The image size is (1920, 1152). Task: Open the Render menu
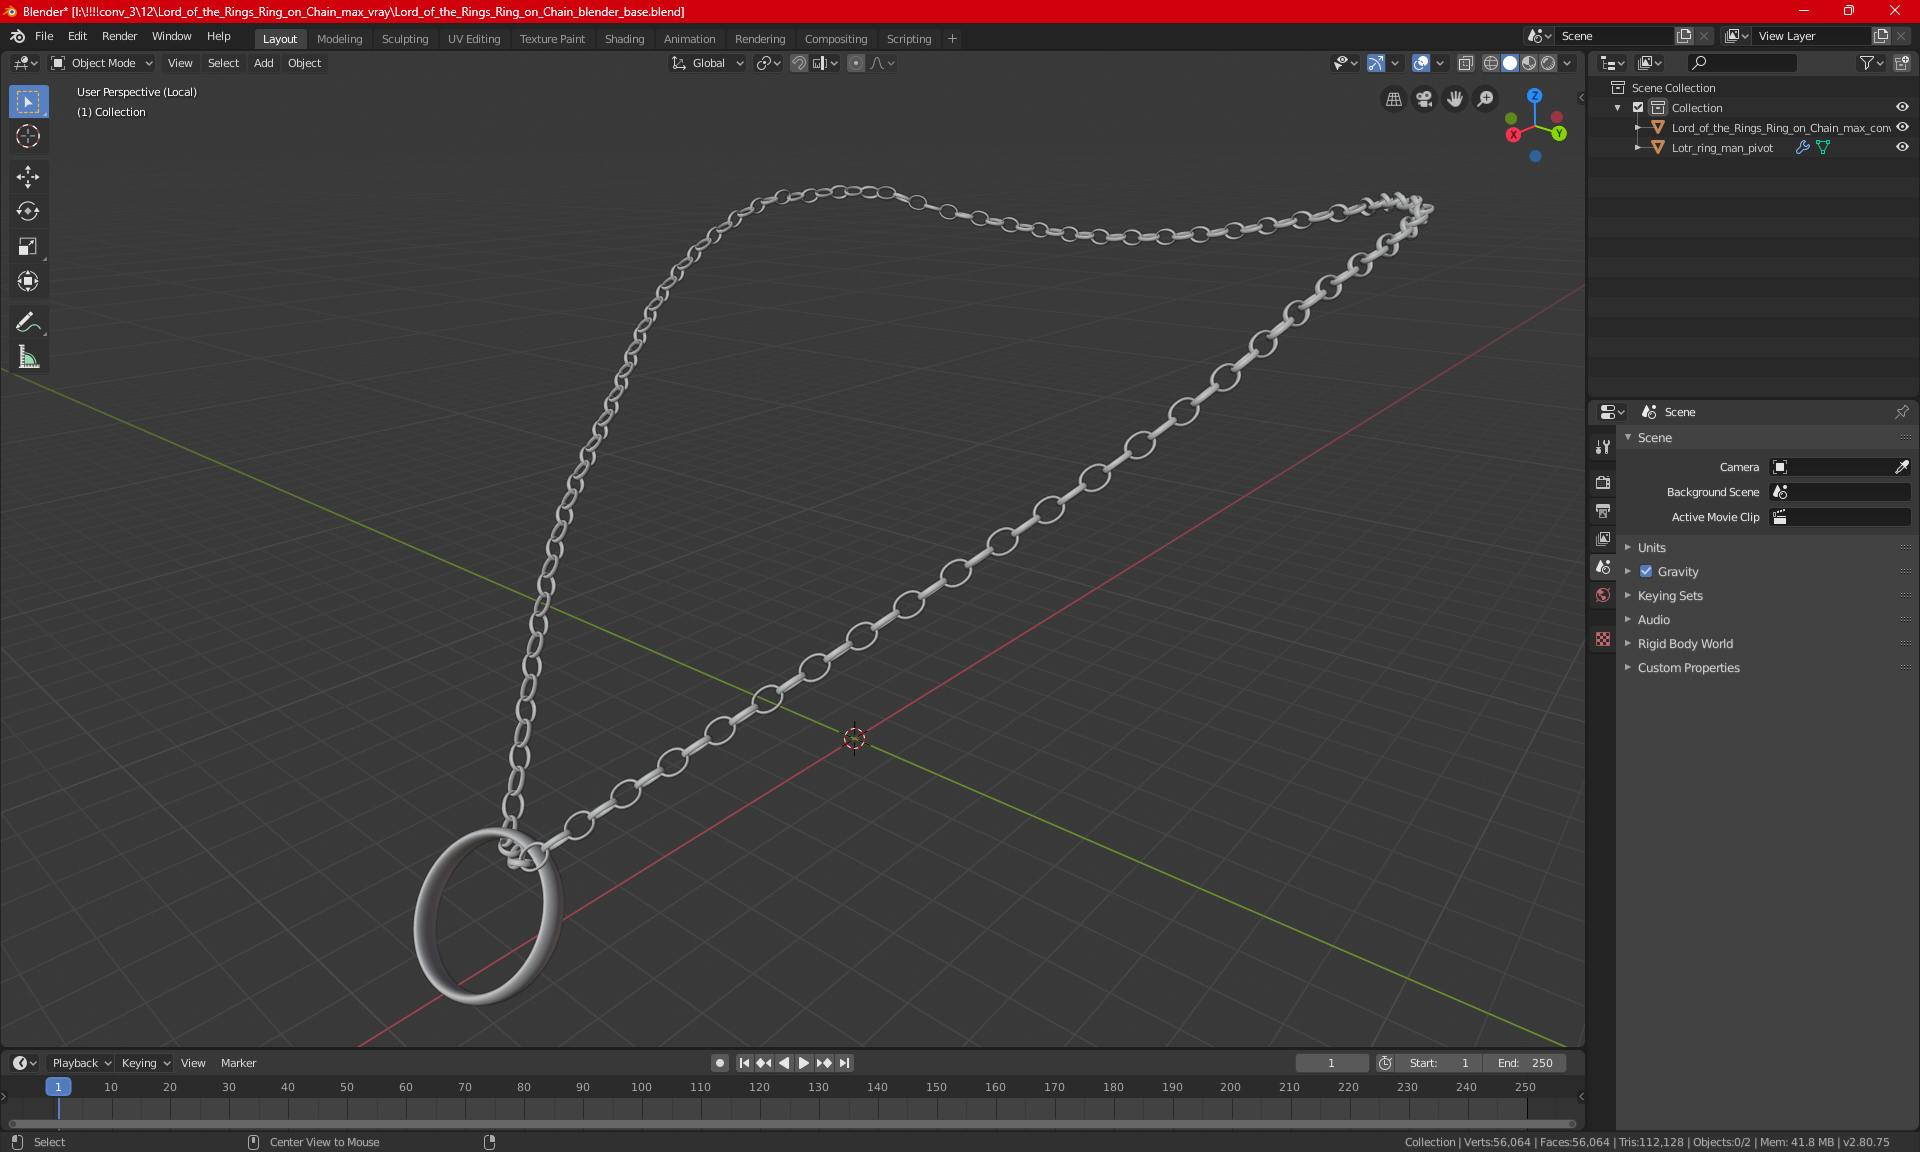(x=119, y=36)
